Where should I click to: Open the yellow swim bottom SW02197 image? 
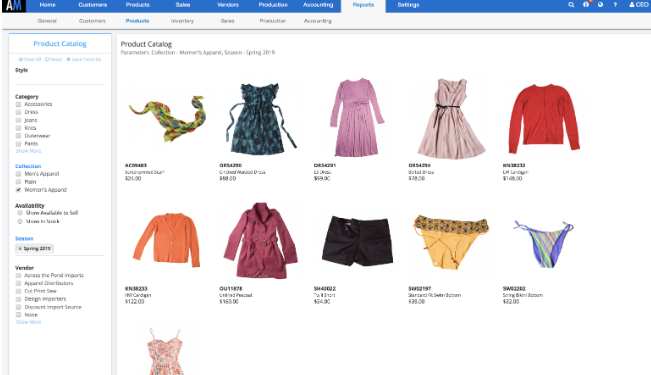click(x=451, y=242)
